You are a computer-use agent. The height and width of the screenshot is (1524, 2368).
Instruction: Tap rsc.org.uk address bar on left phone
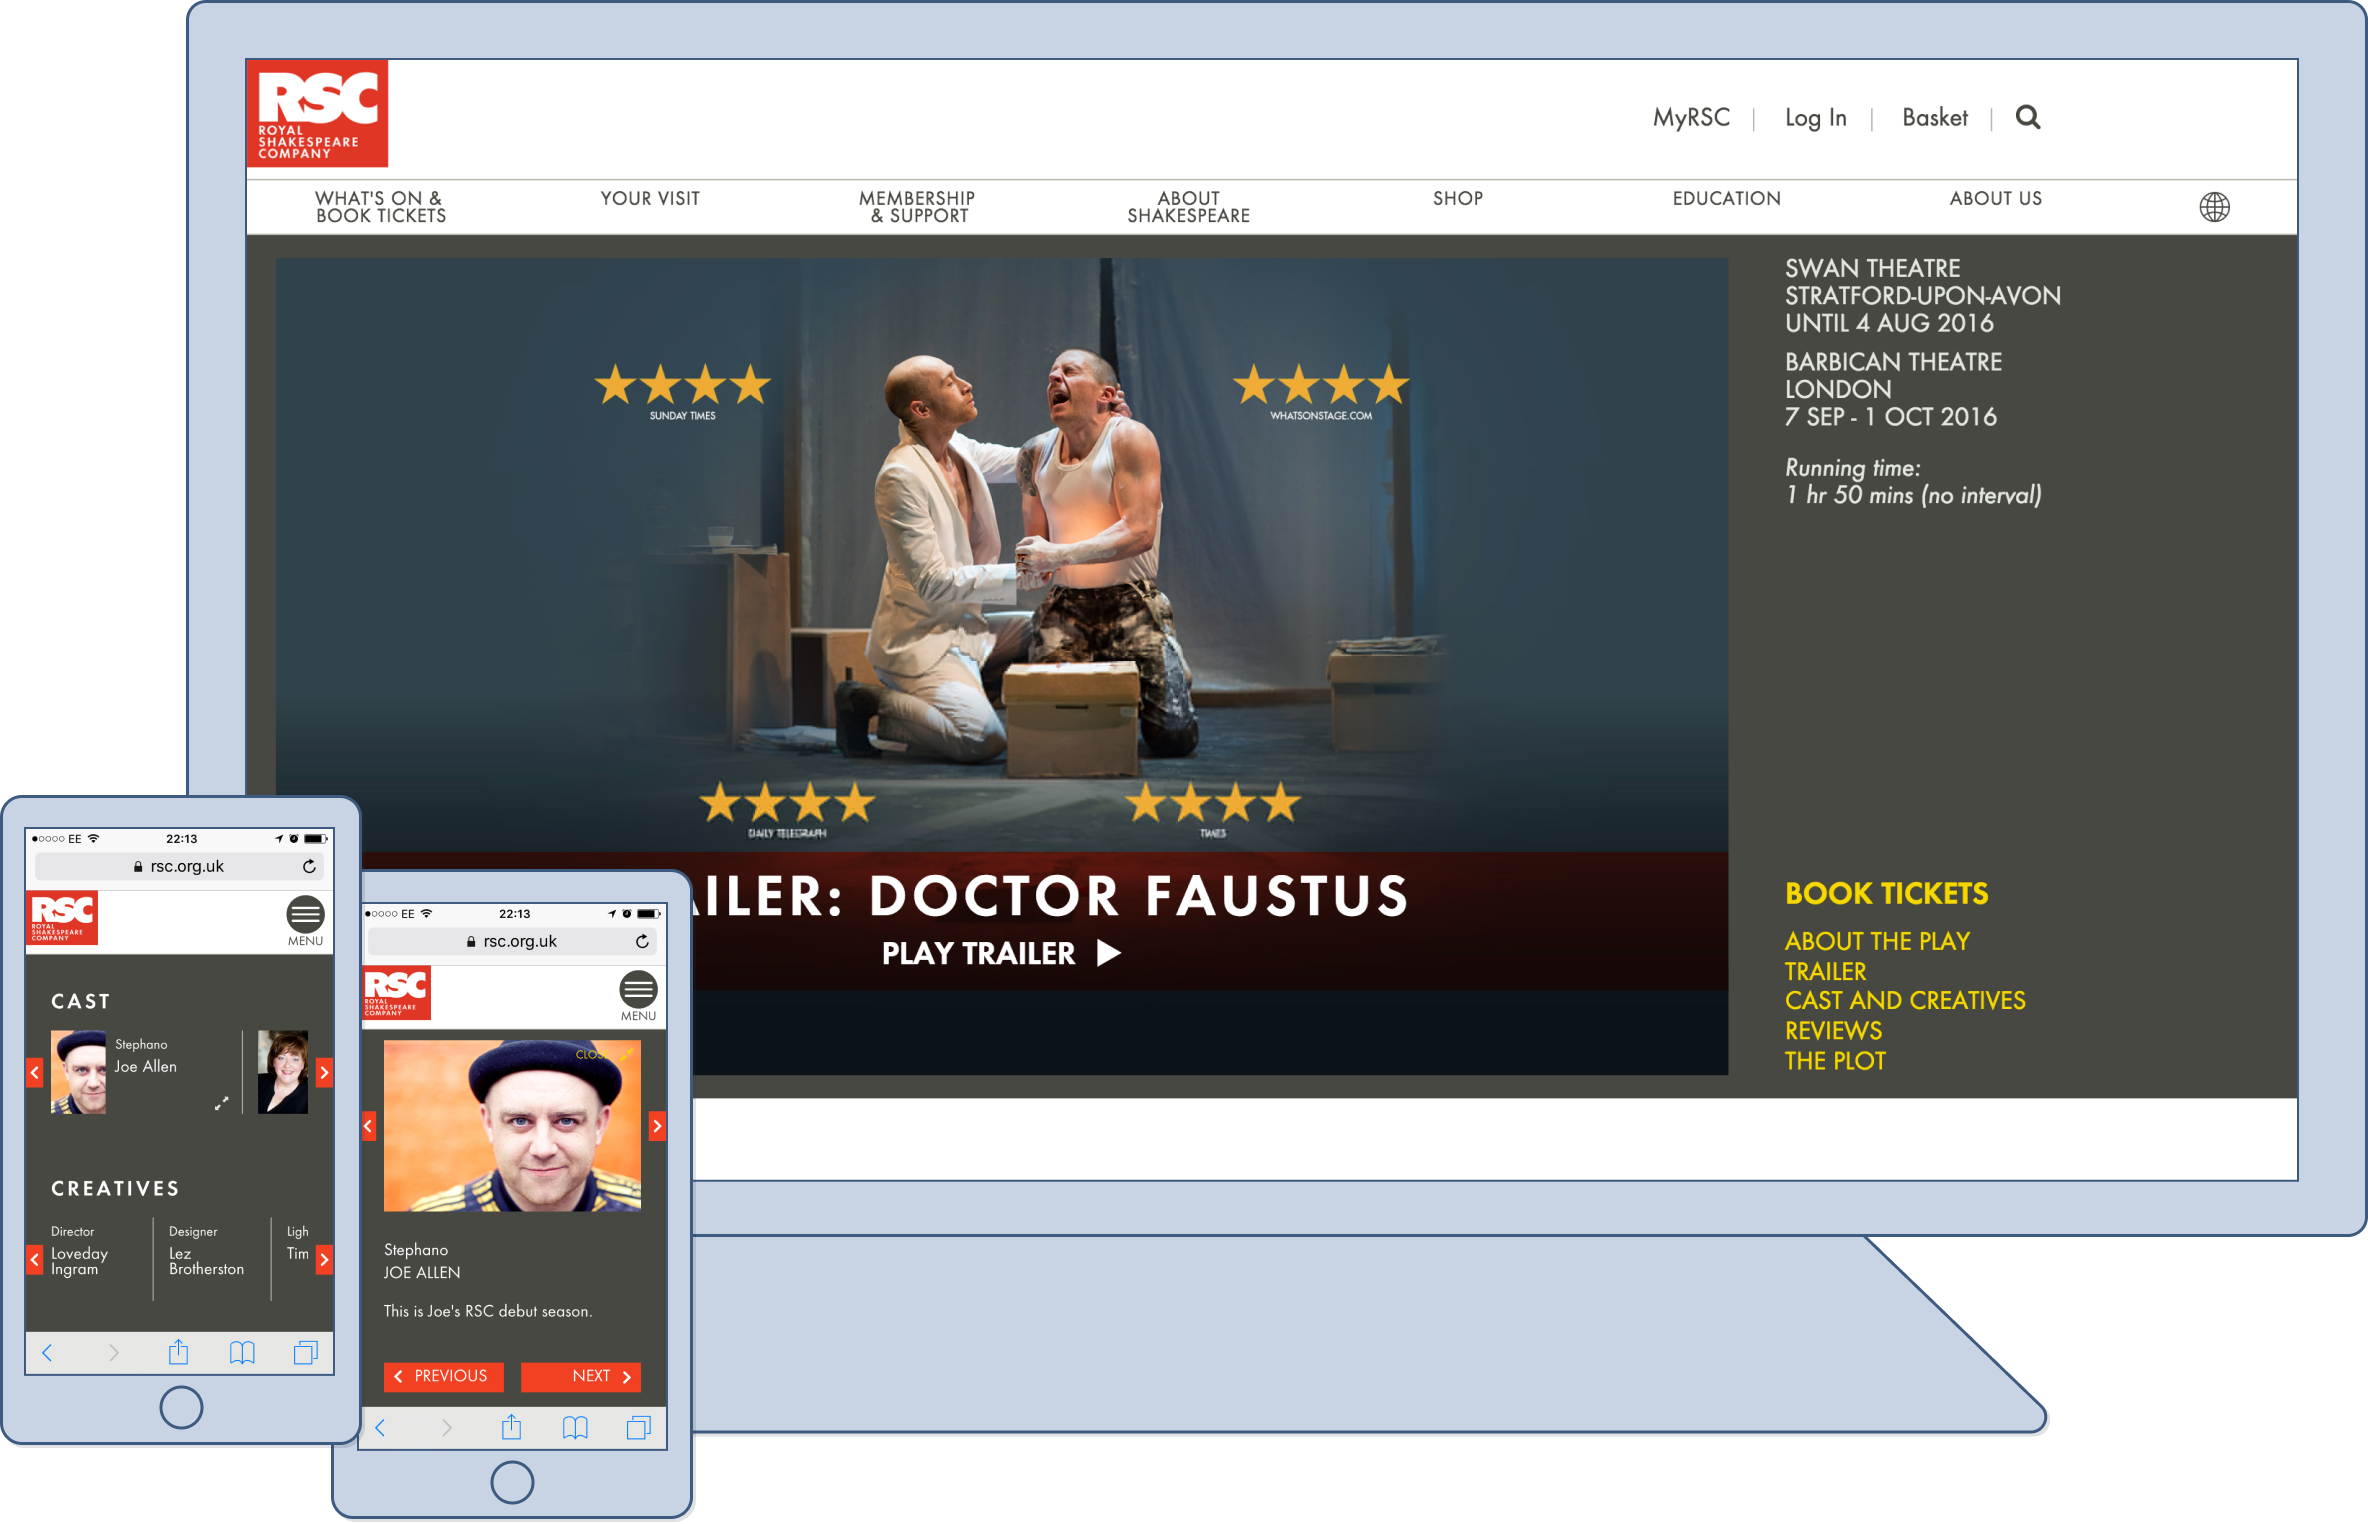[x=179, y=866]
